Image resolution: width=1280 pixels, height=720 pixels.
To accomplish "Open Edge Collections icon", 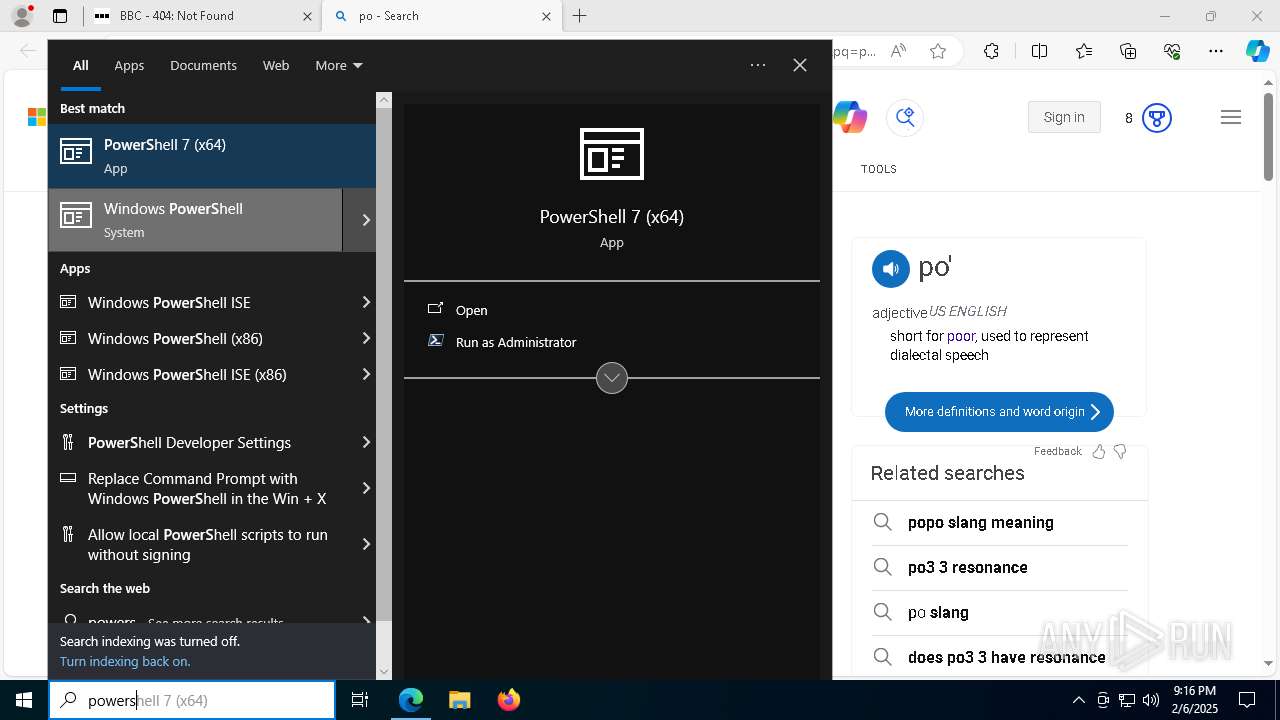I will tap(1128, 51).
